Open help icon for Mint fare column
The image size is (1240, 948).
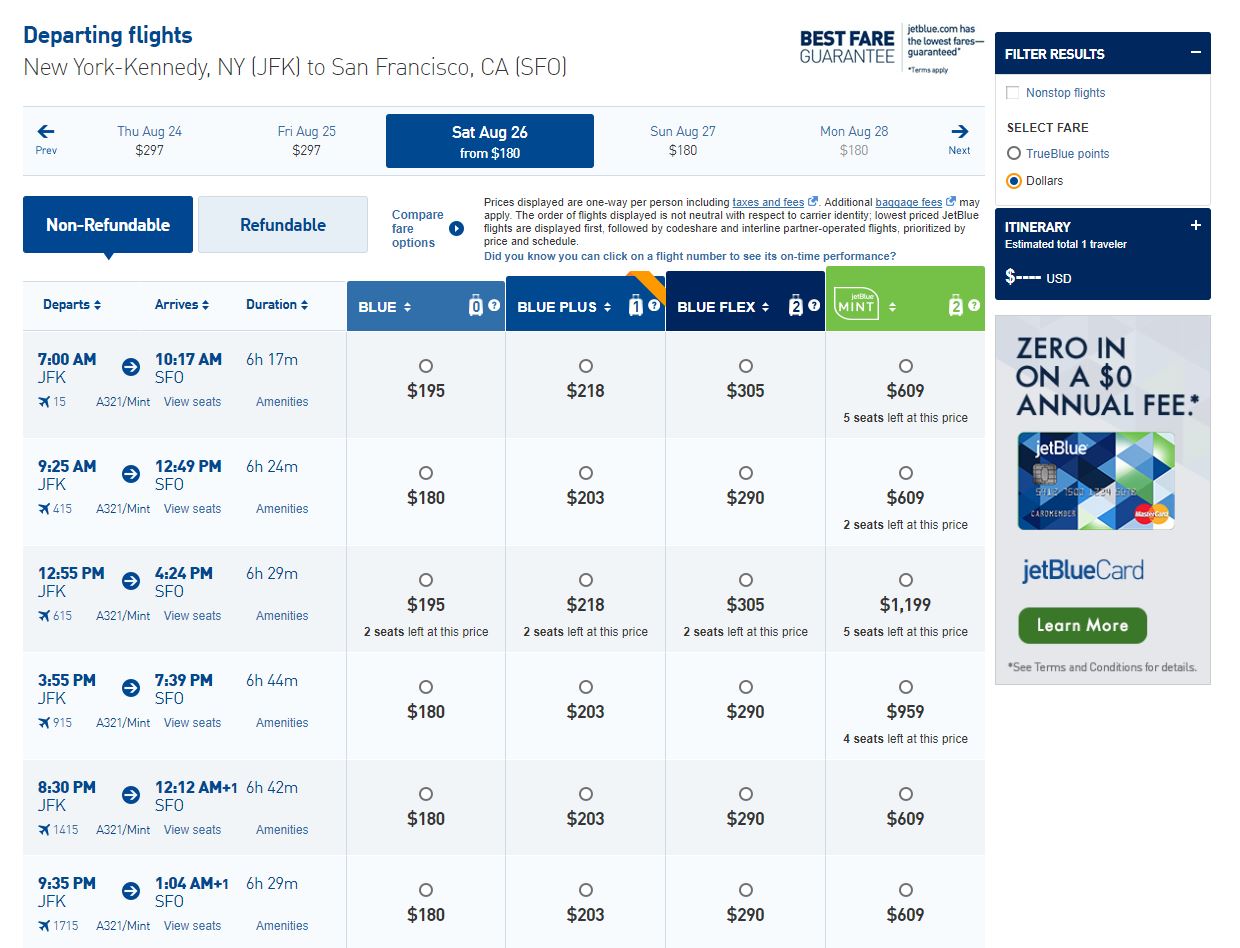tap(974, 305)
